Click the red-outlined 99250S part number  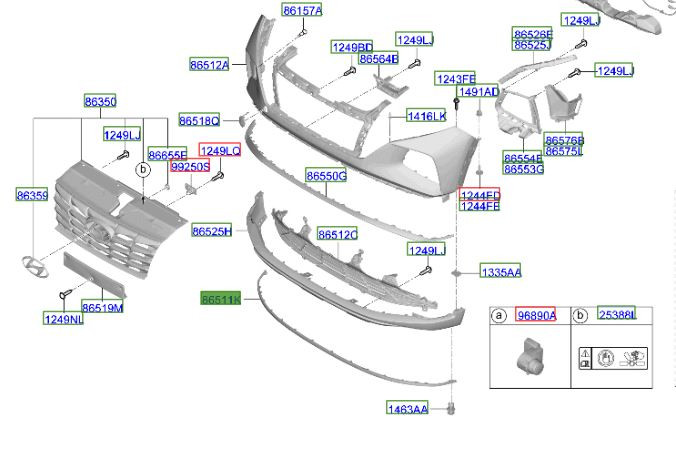pyautogui.click(x=189, y=167)
